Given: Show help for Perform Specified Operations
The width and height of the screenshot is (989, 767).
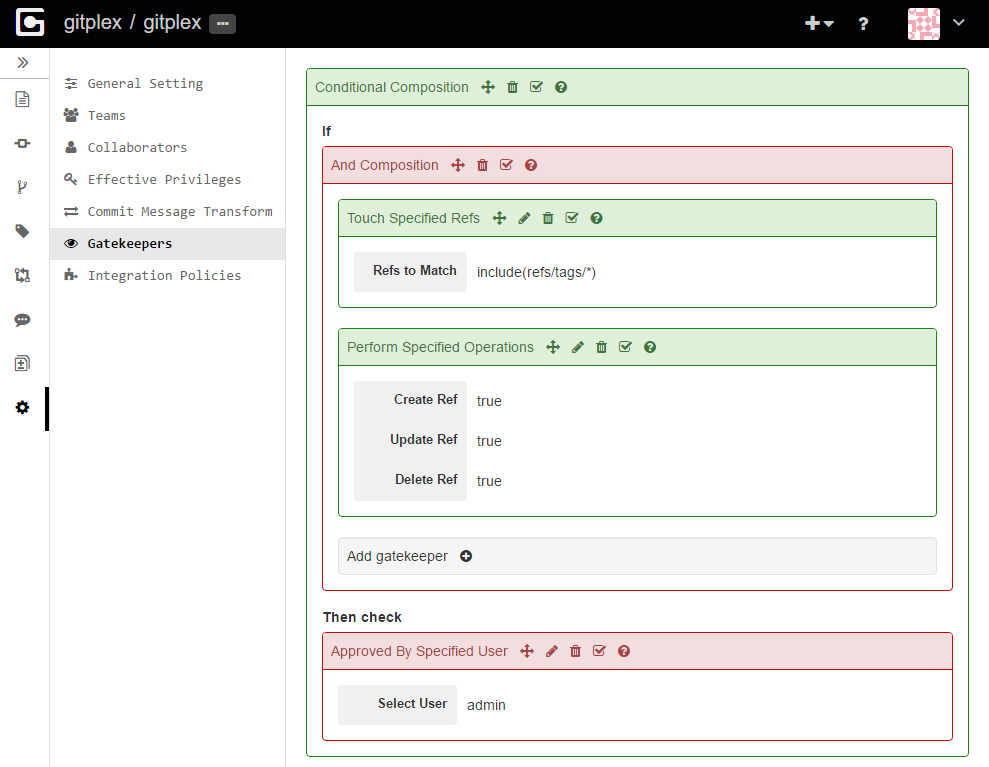Looking at the screenshot, I should tap(650, 348).
